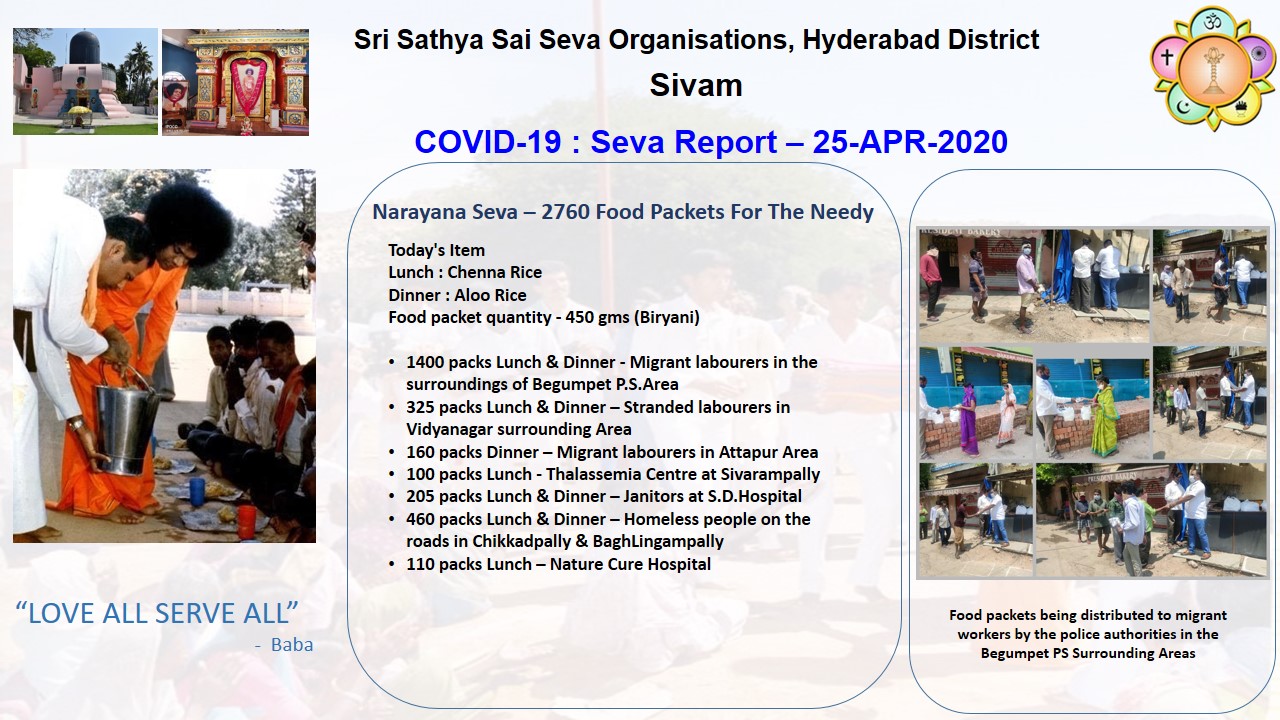Select the "110 packs Lunch – Nature Cure Hospital" bullet

tap(550, 564)
